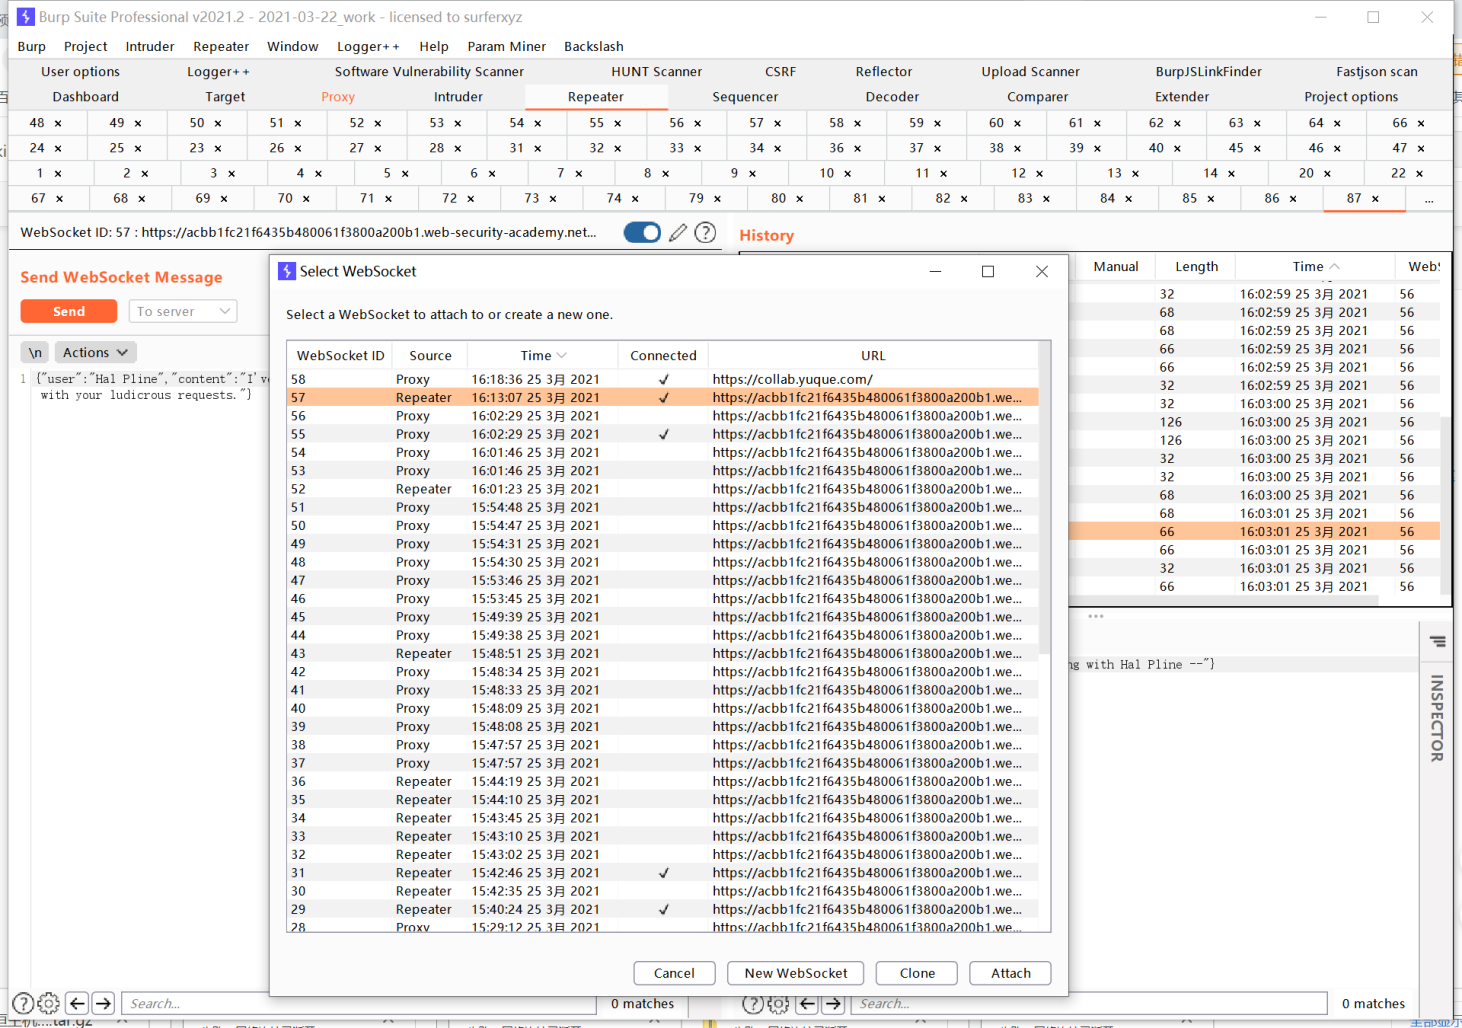Open right search settings gear icon
The width and height of the screenshot is (1462, 1028).
tap(779, 1003)
